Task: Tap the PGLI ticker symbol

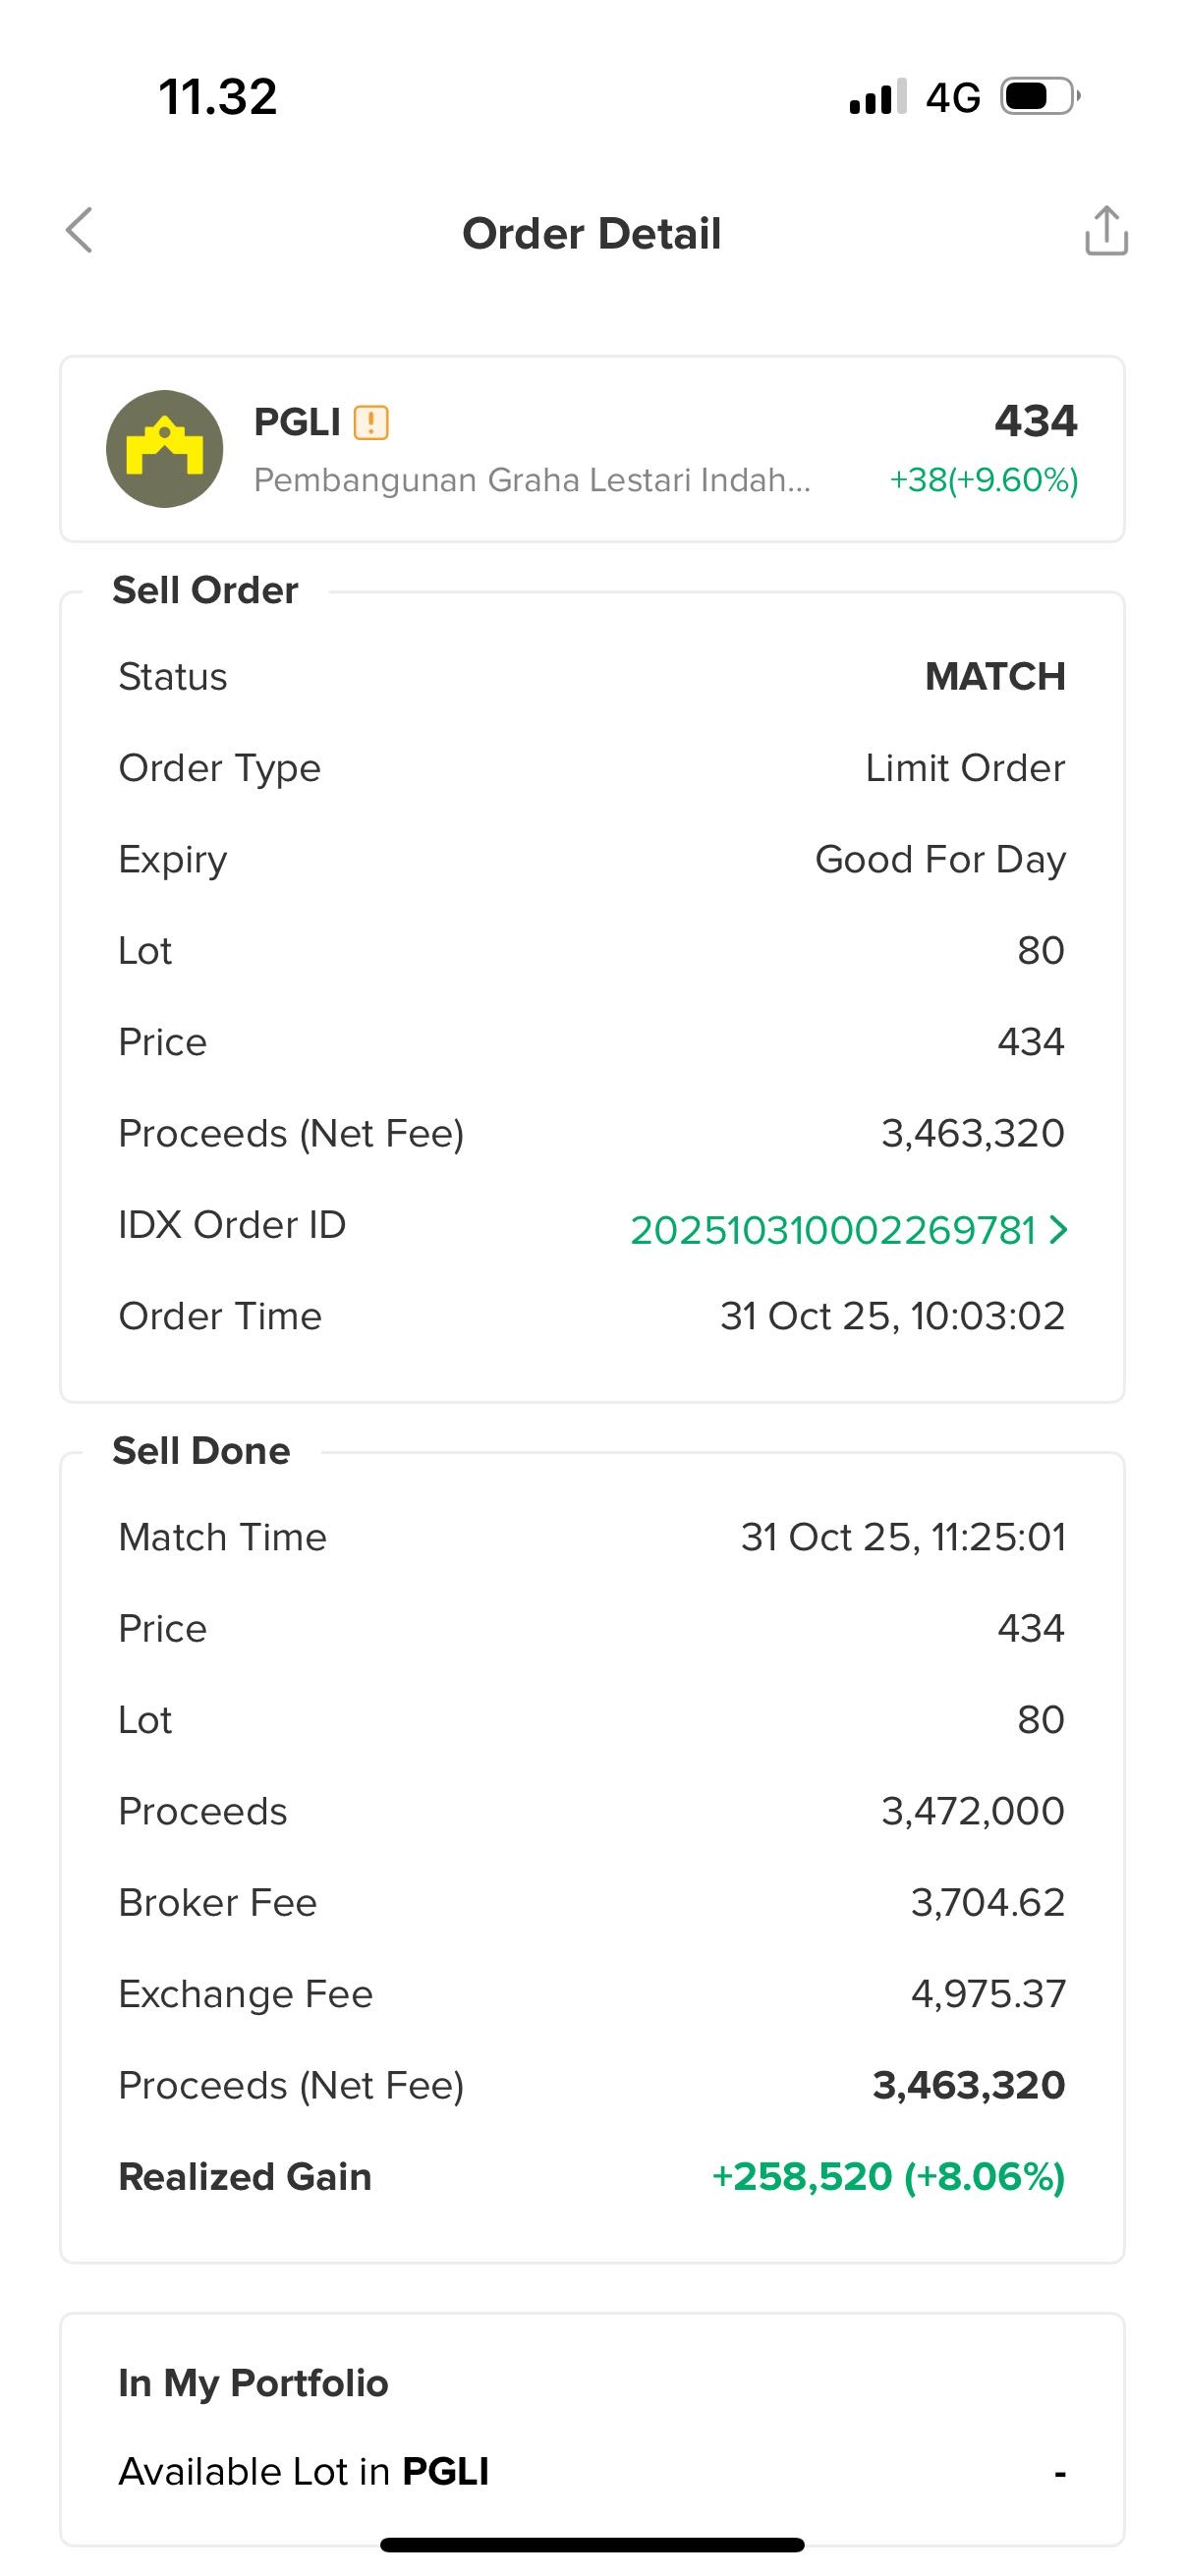Action: 297,422
